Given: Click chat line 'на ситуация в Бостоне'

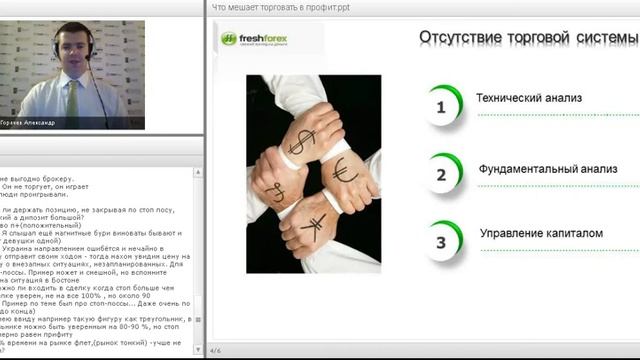Looking at the screenshot, I should pyautogui.click(x=40, y=280).
